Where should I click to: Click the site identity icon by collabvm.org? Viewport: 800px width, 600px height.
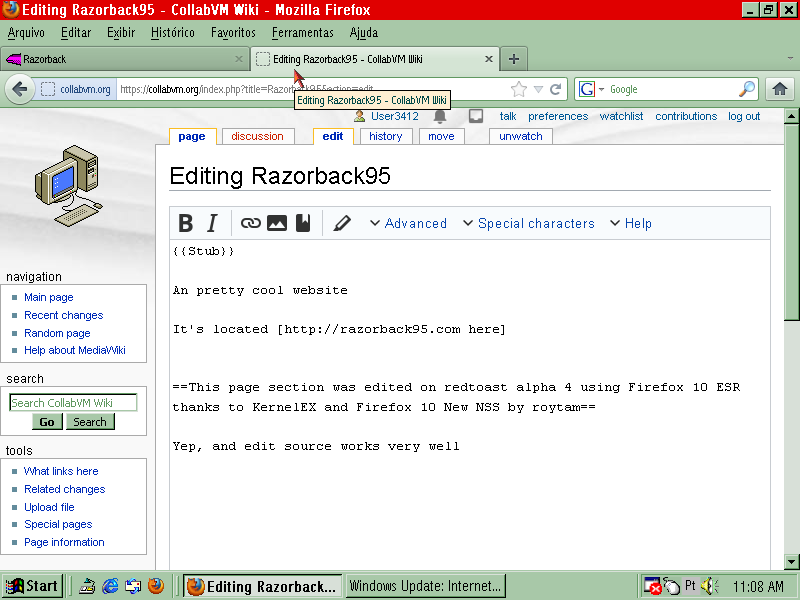[47, 89]
